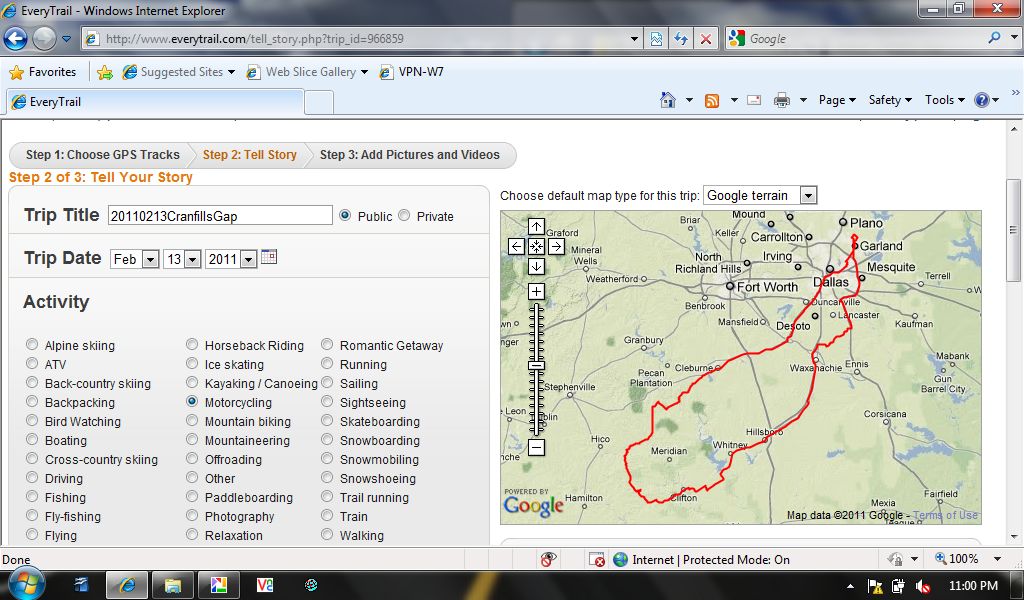Screen dimensions: 1024x600
Task: Select the Public radio button
Action: [x=345, y=215]
